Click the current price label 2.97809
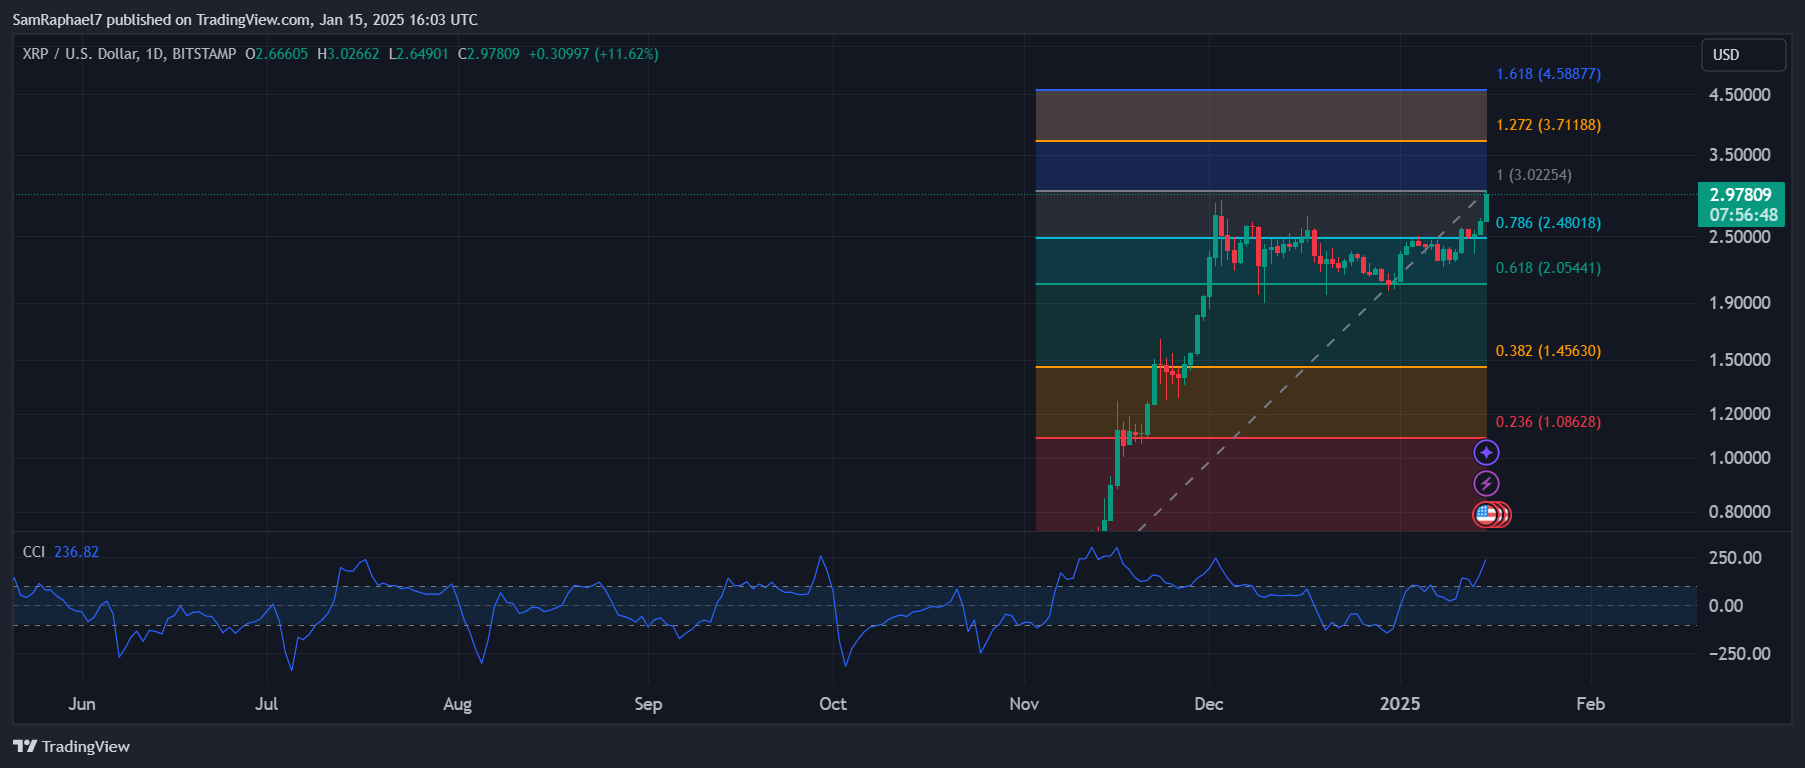Viewport: 1805px width, 768px height. point(1740,195)
